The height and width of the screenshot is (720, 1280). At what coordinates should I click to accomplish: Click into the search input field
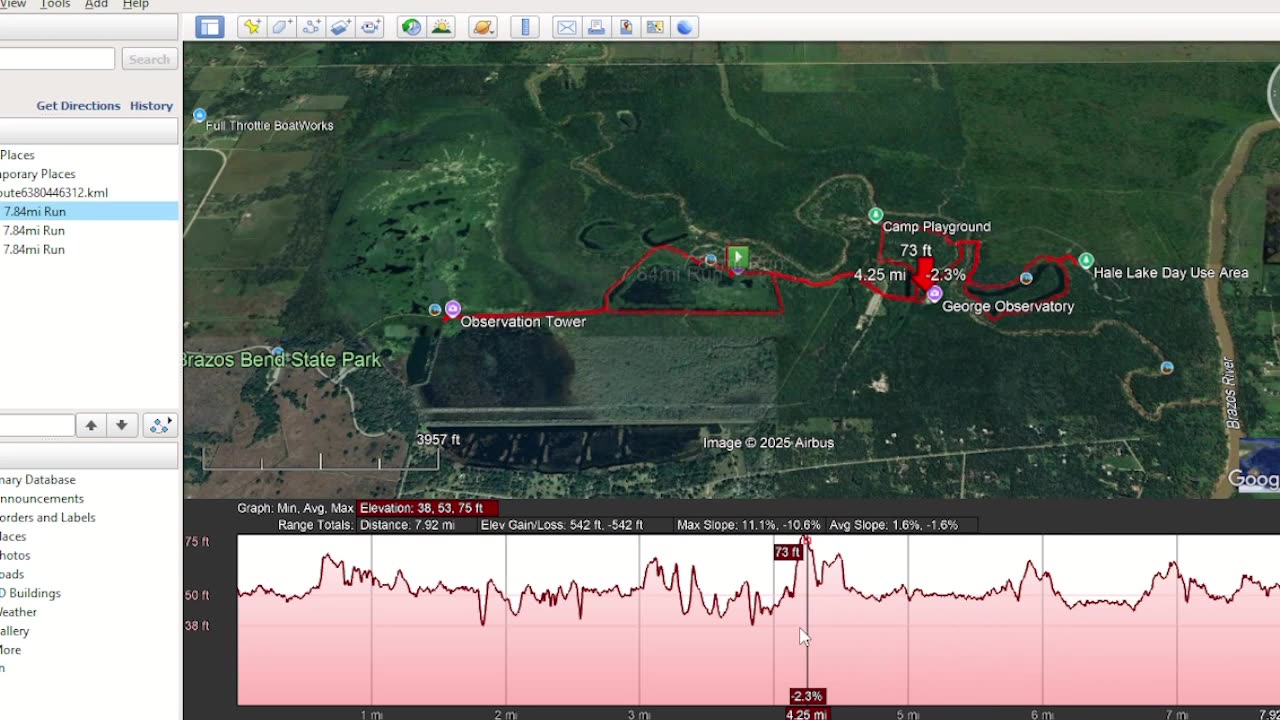[x=57, y=59]
